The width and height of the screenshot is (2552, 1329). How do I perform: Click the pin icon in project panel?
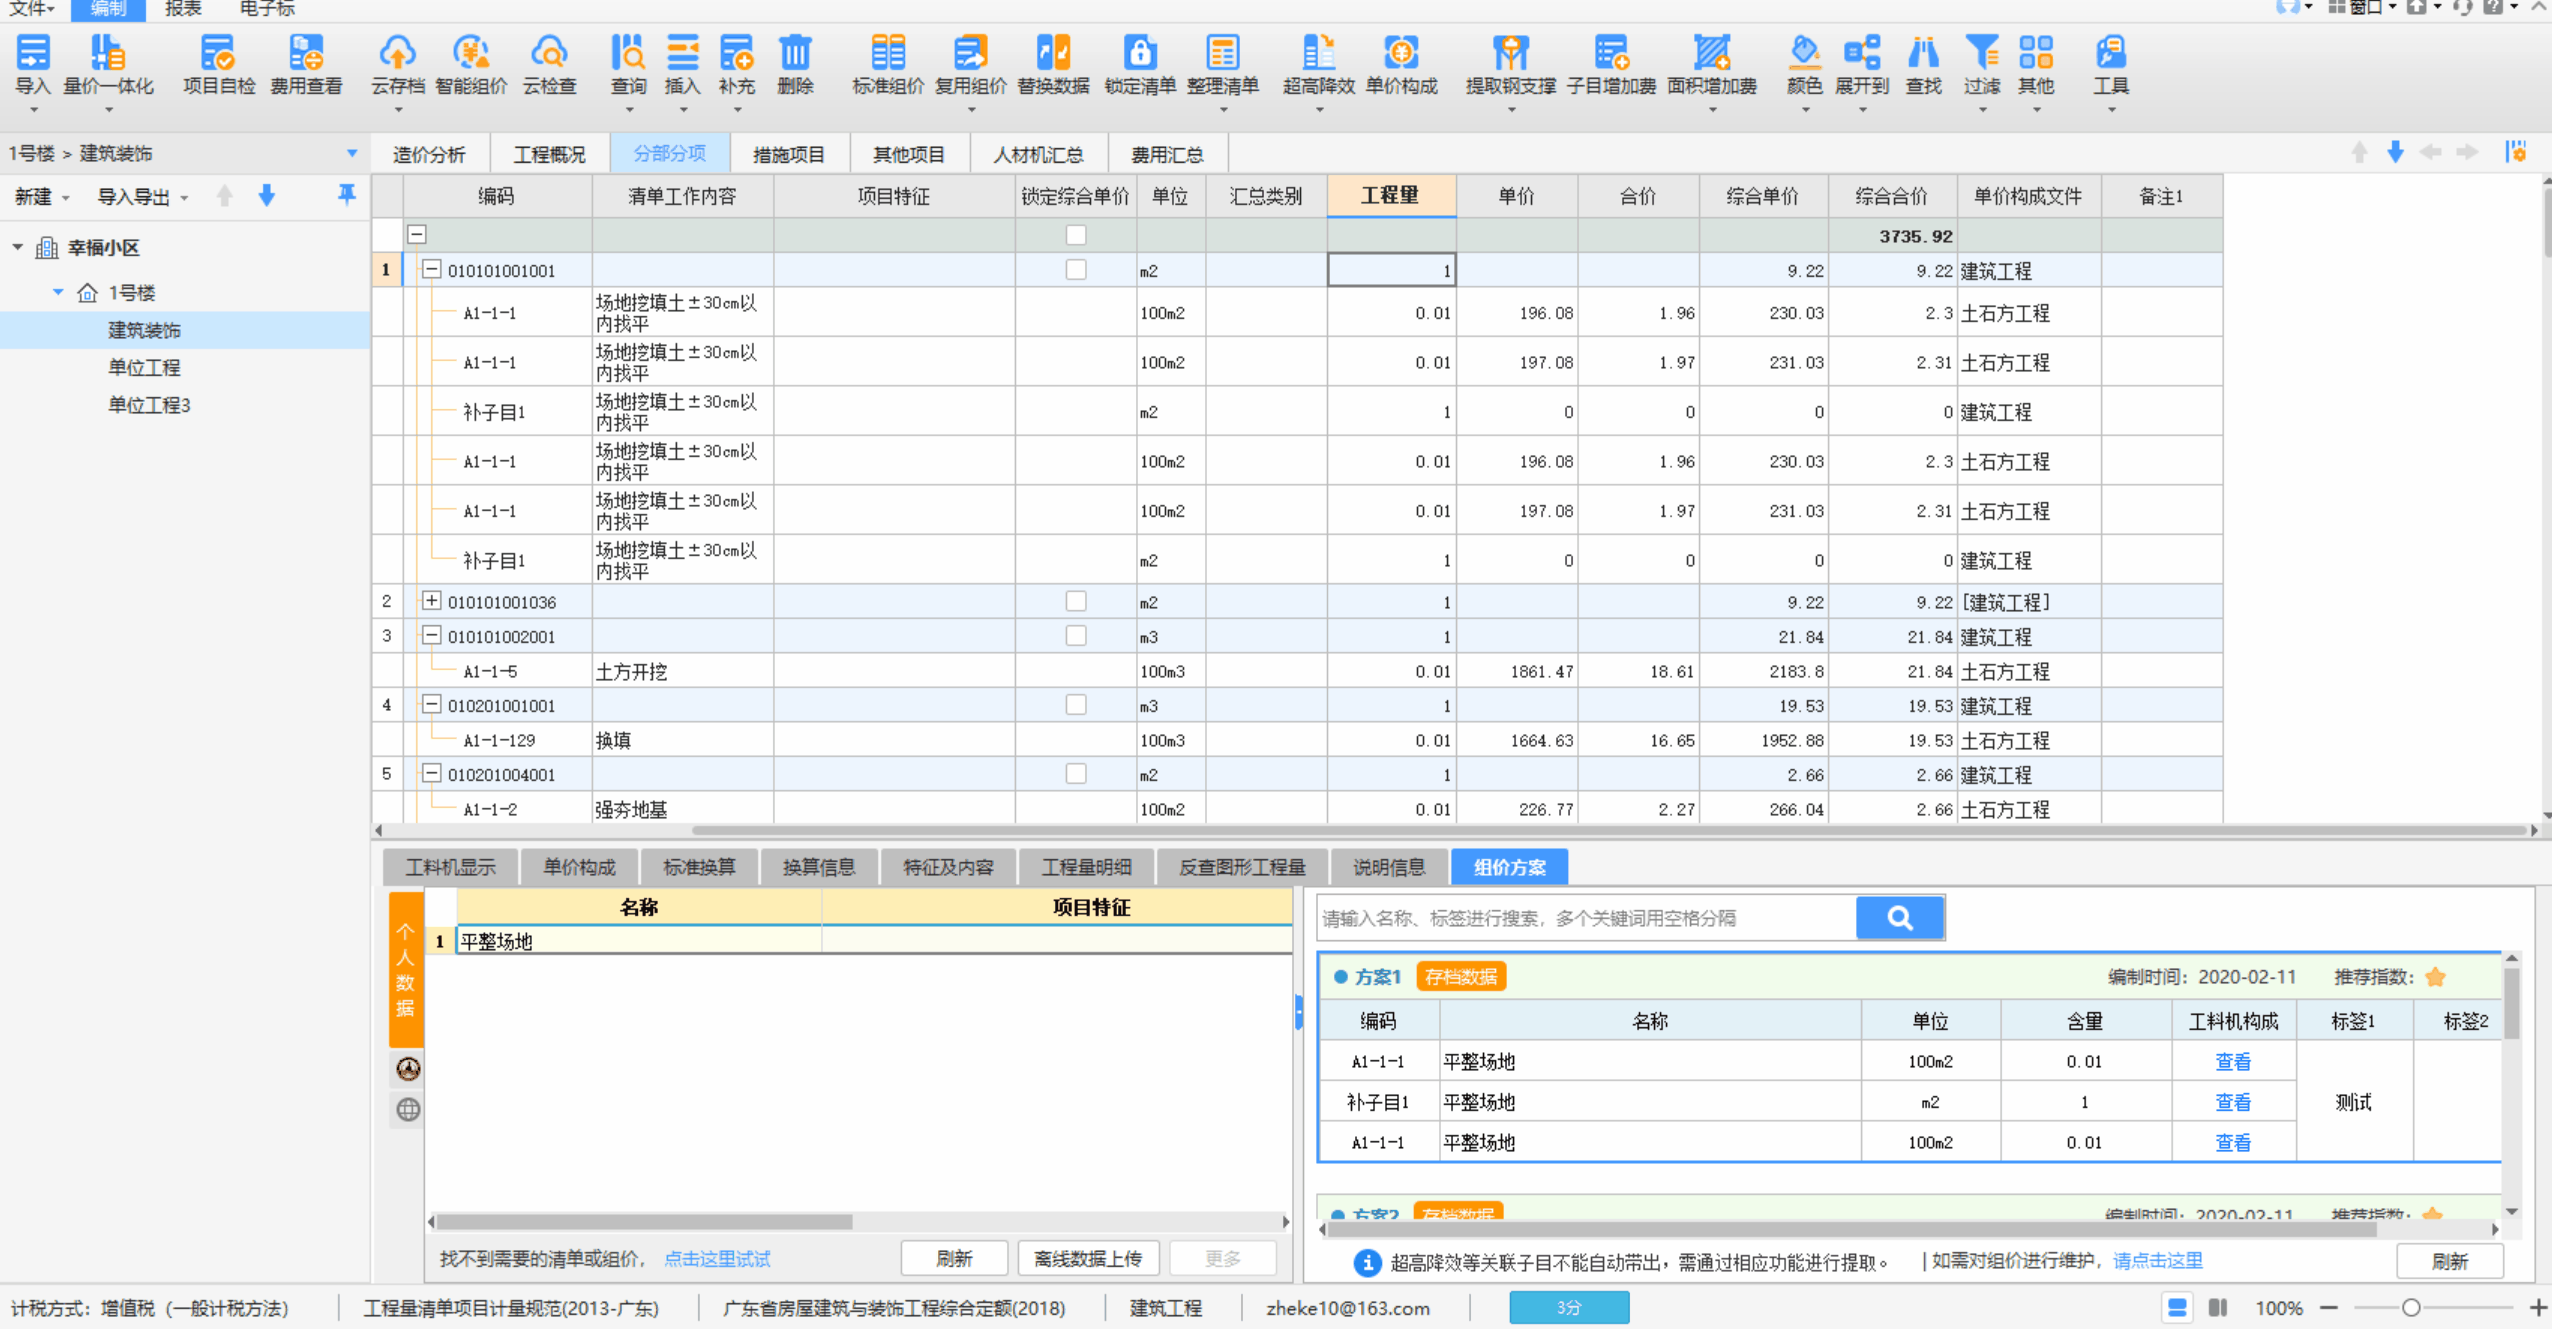pyautogui.click(x=346, y=195)
